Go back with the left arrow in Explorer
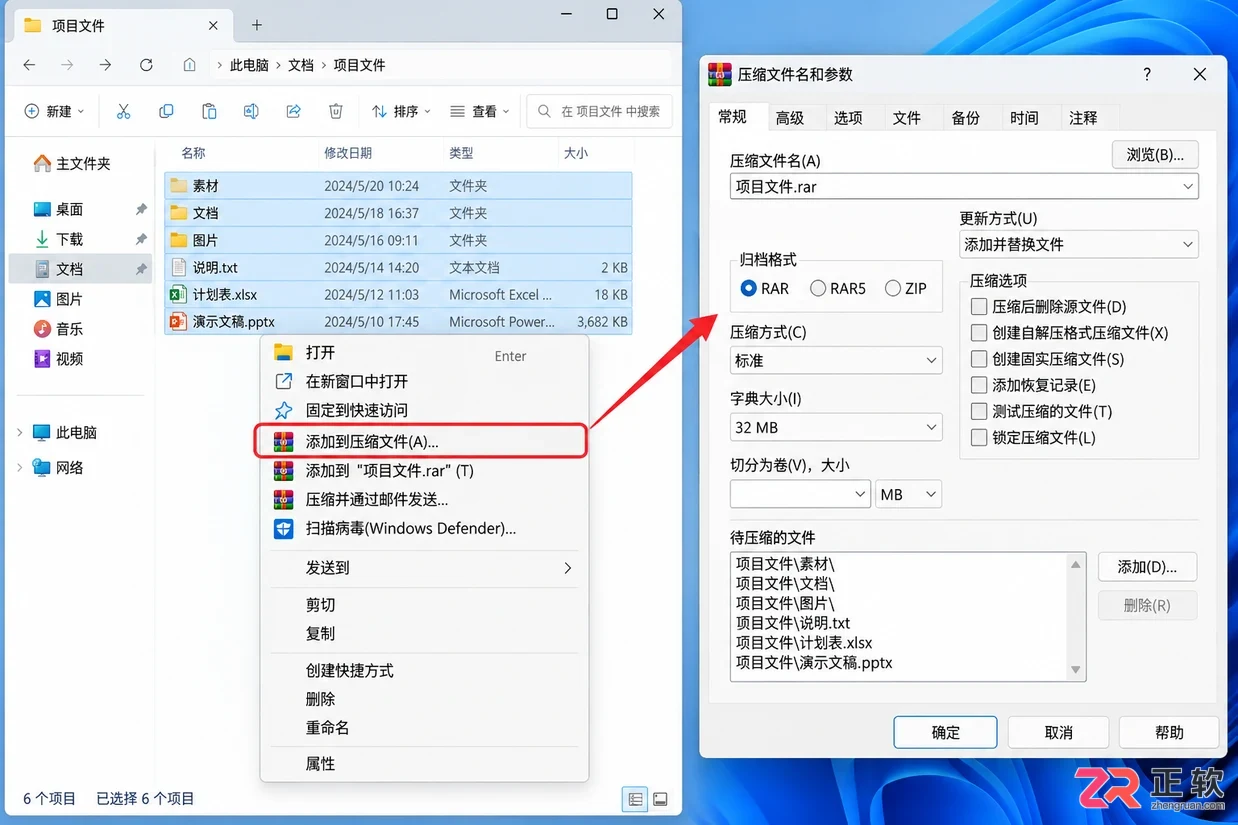1238x825 pixels. (30, 65)
